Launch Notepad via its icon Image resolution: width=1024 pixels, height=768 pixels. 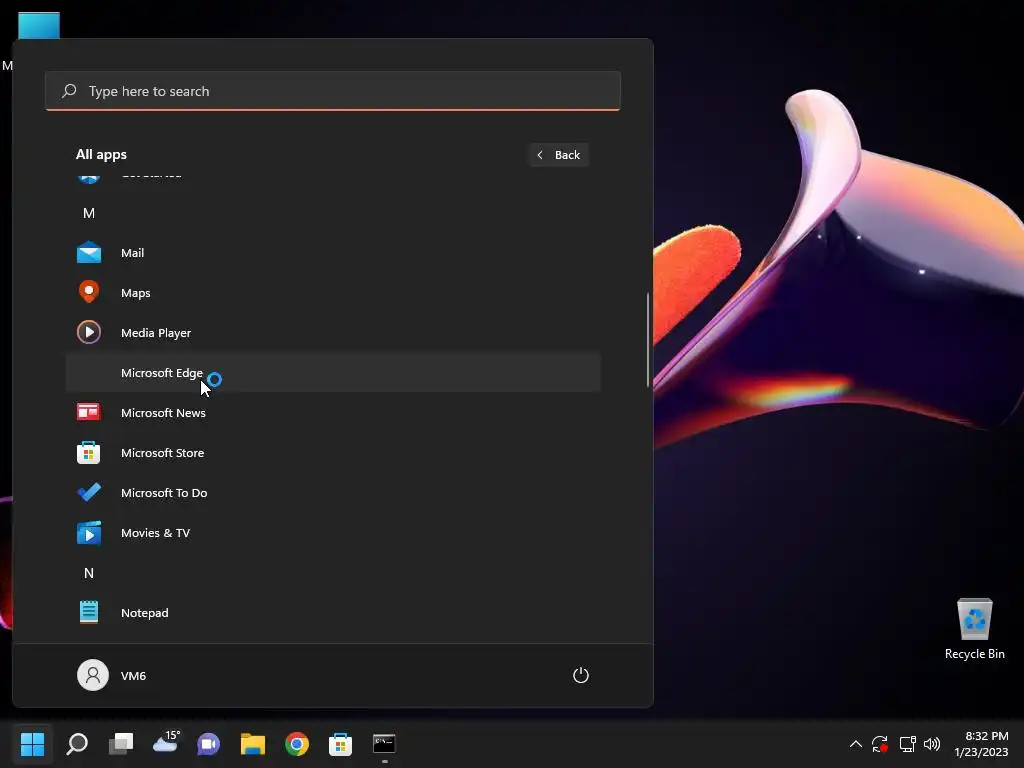[x=89, y=613]
